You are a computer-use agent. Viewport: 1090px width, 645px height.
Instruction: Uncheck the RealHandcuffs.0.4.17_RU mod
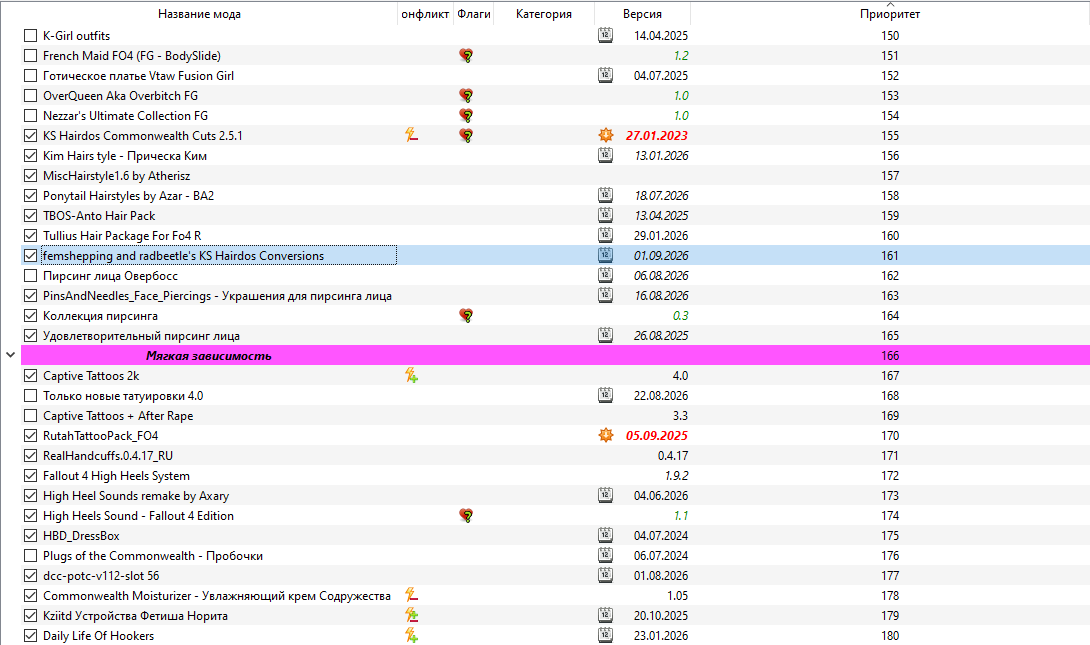click(x=31, y=456)
